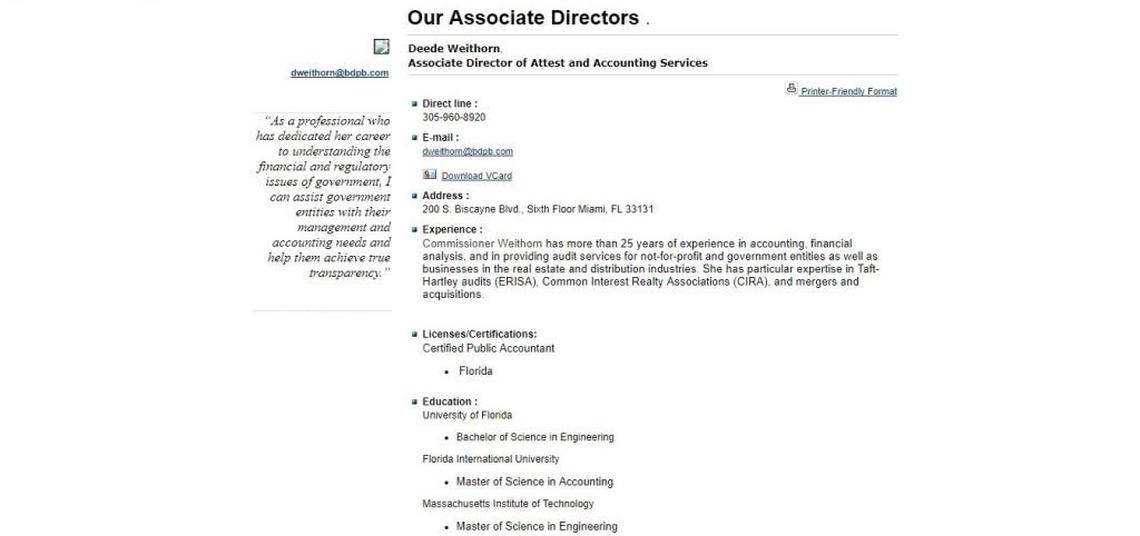This screenshot has width=1140, height=536.
Task: Click the Our Associate Directors heading
Action: [522, 18]
